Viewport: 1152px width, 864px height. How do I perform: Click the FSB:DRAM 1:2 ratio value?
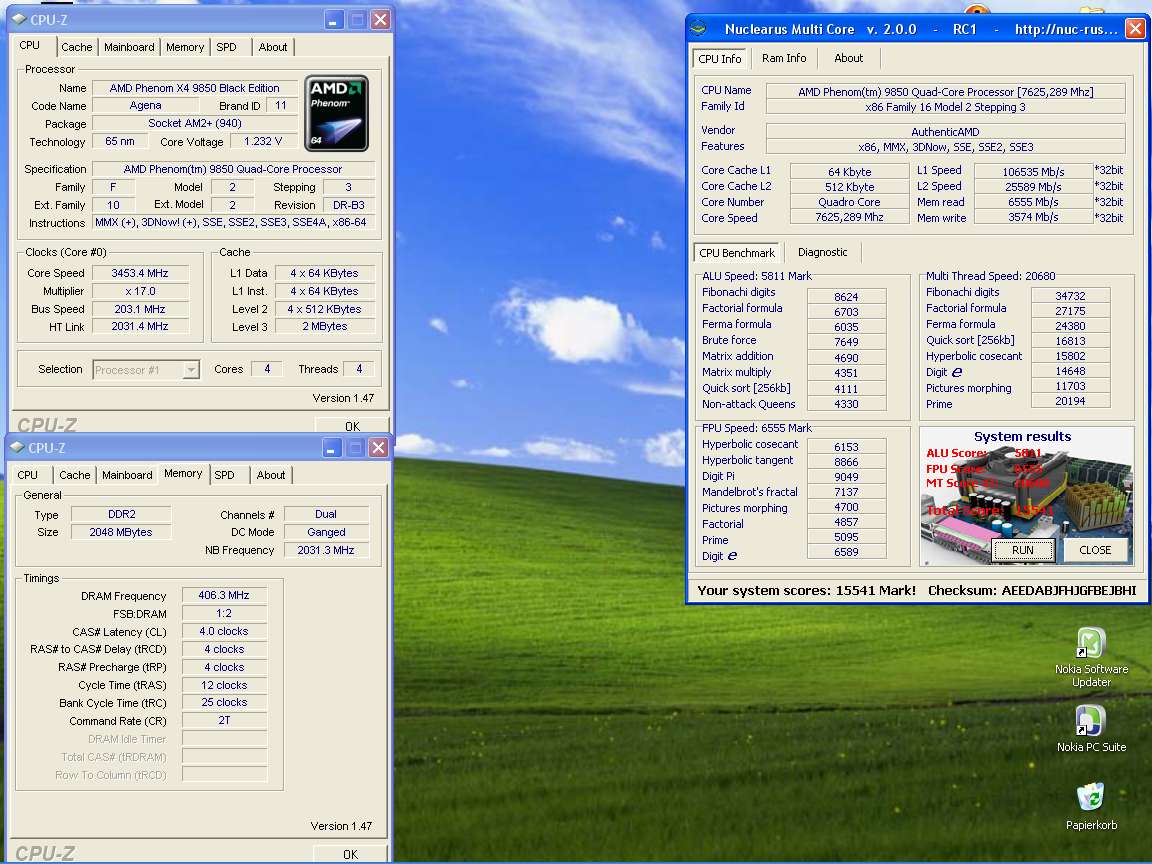pyautogui.click(x=224, y=613)
